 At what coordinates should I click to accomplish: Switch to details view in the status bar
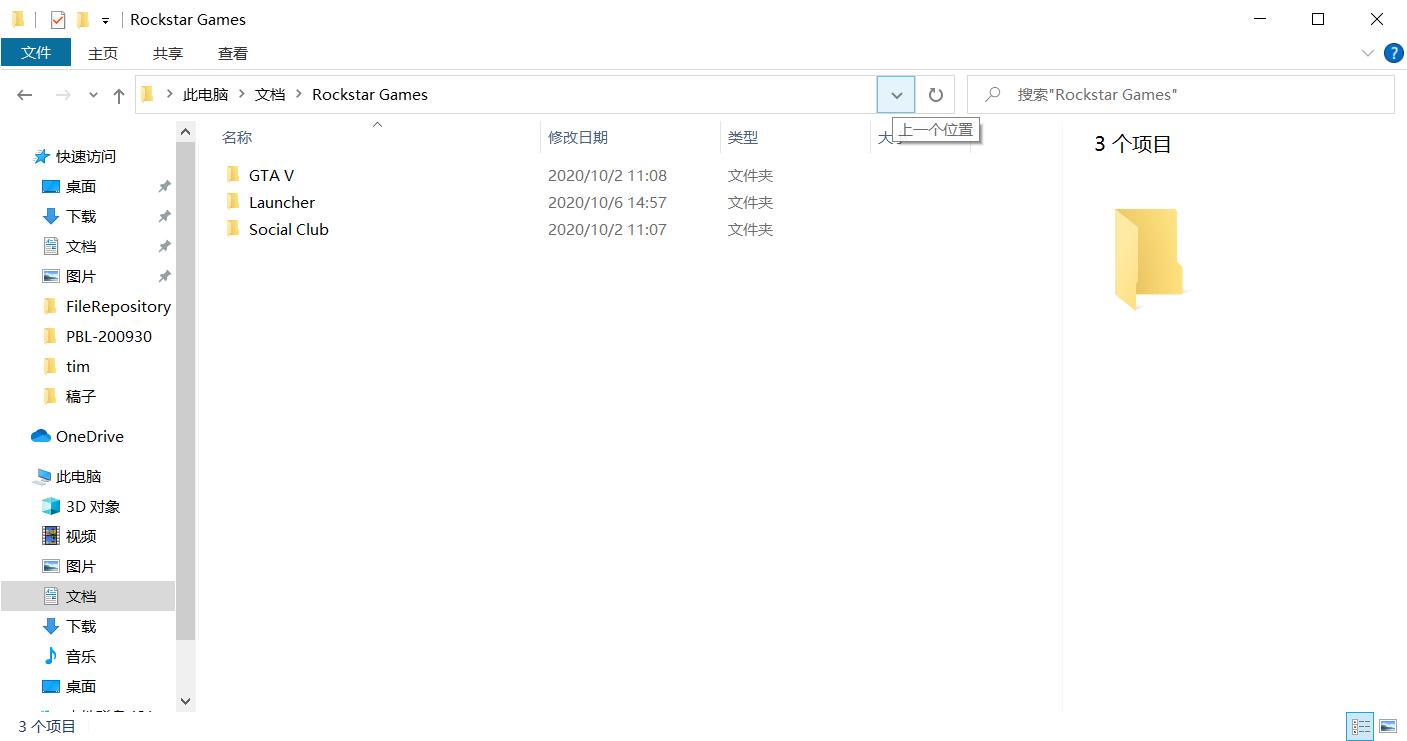point(1361,726)
